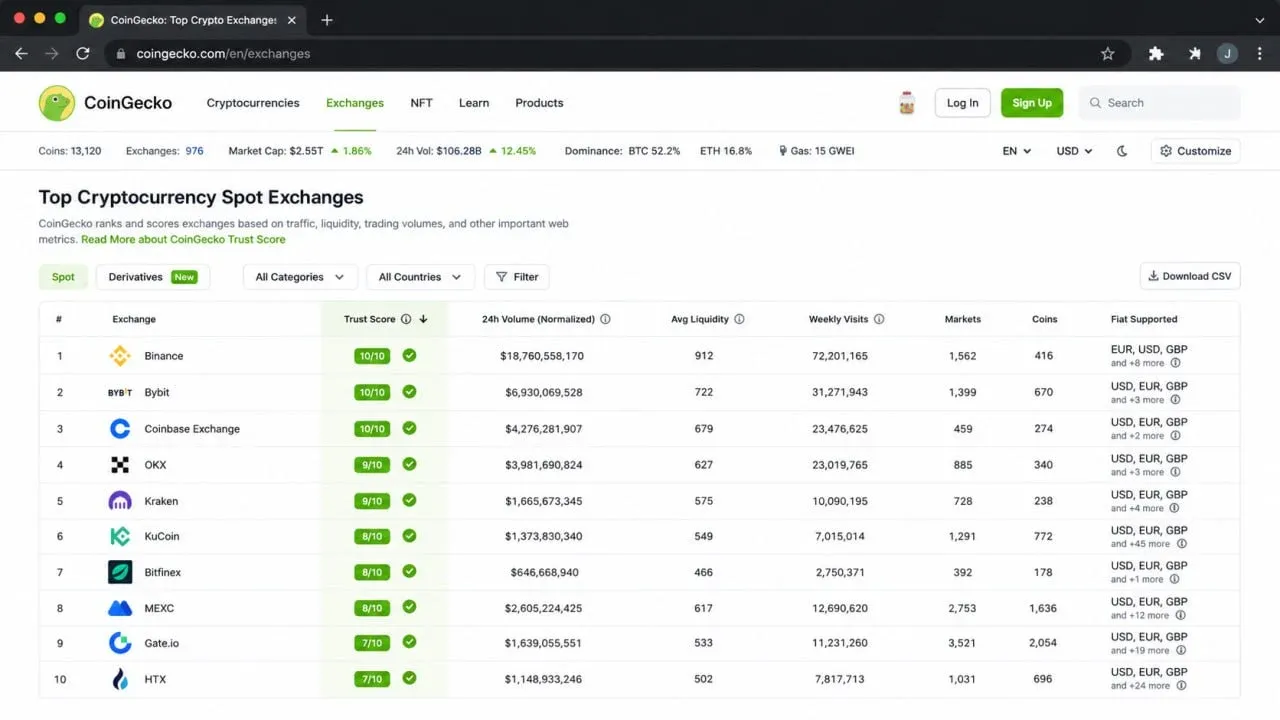1280x720 pixels.
Task: Click the OKX logo icon
Action: 120,465
